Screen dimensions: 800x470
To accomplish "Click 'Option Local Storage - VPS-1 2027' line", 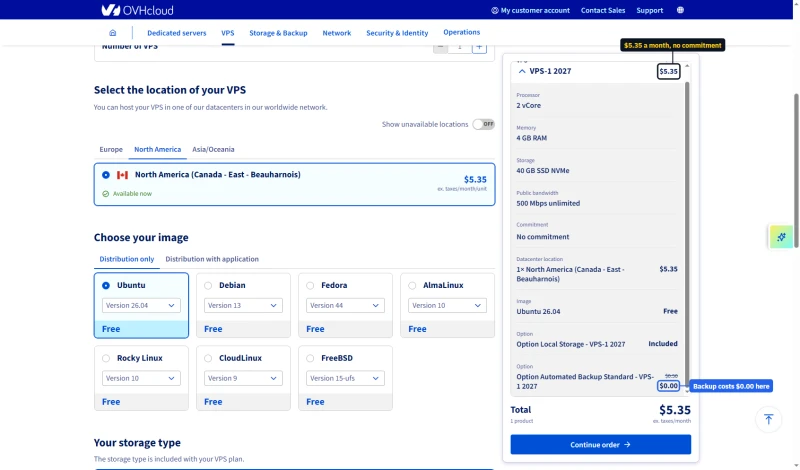I will pyautogui.click(x=570, y=344).
